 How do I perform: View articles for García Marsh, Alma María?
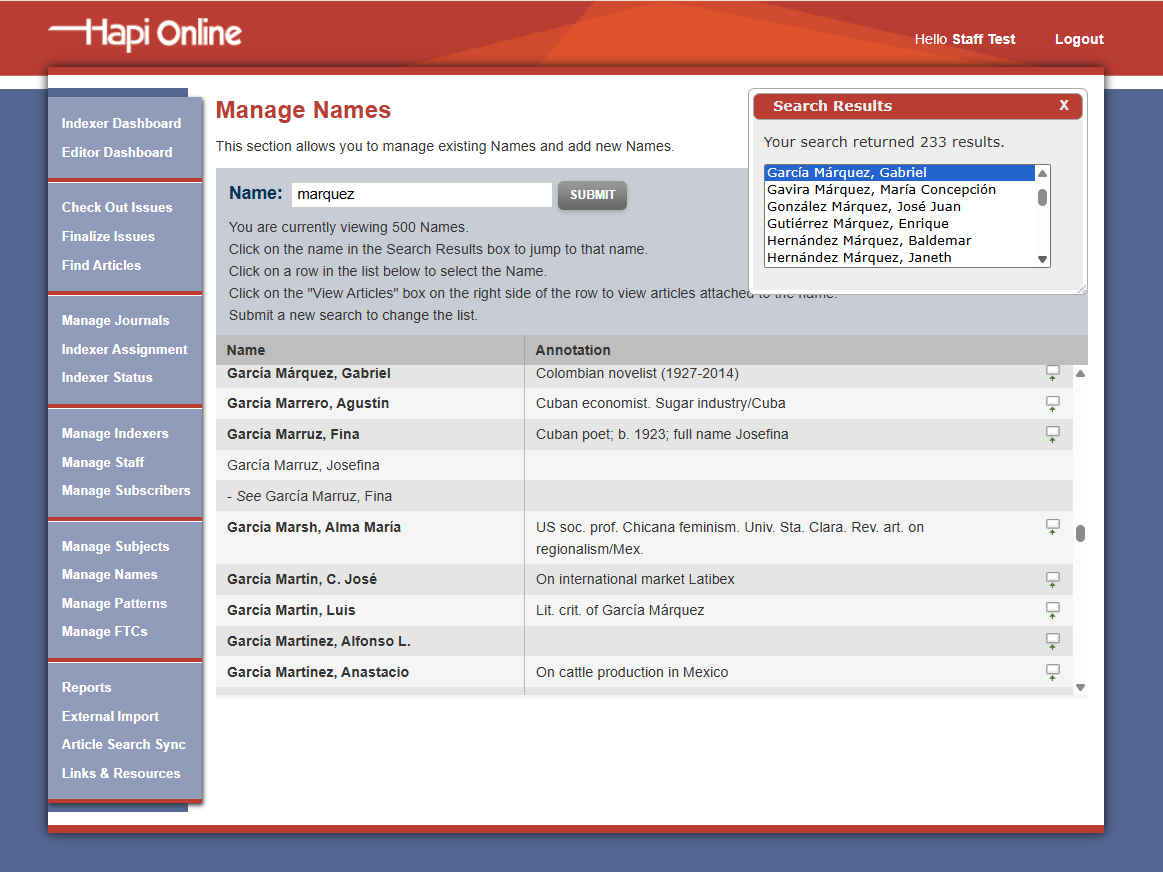[1052, 527]
